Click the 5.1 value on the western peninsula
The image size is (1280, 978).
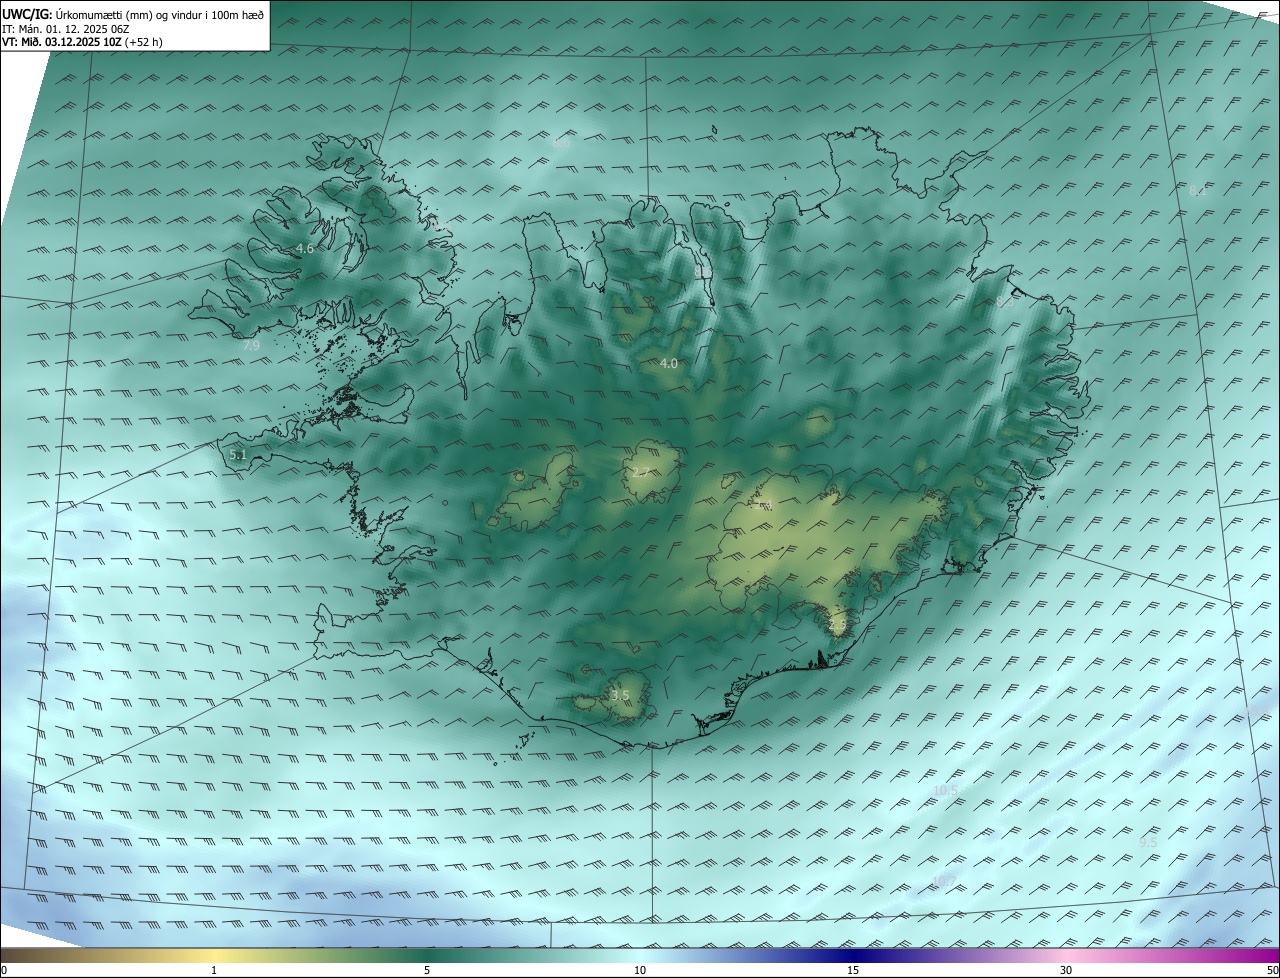point(238,455)
